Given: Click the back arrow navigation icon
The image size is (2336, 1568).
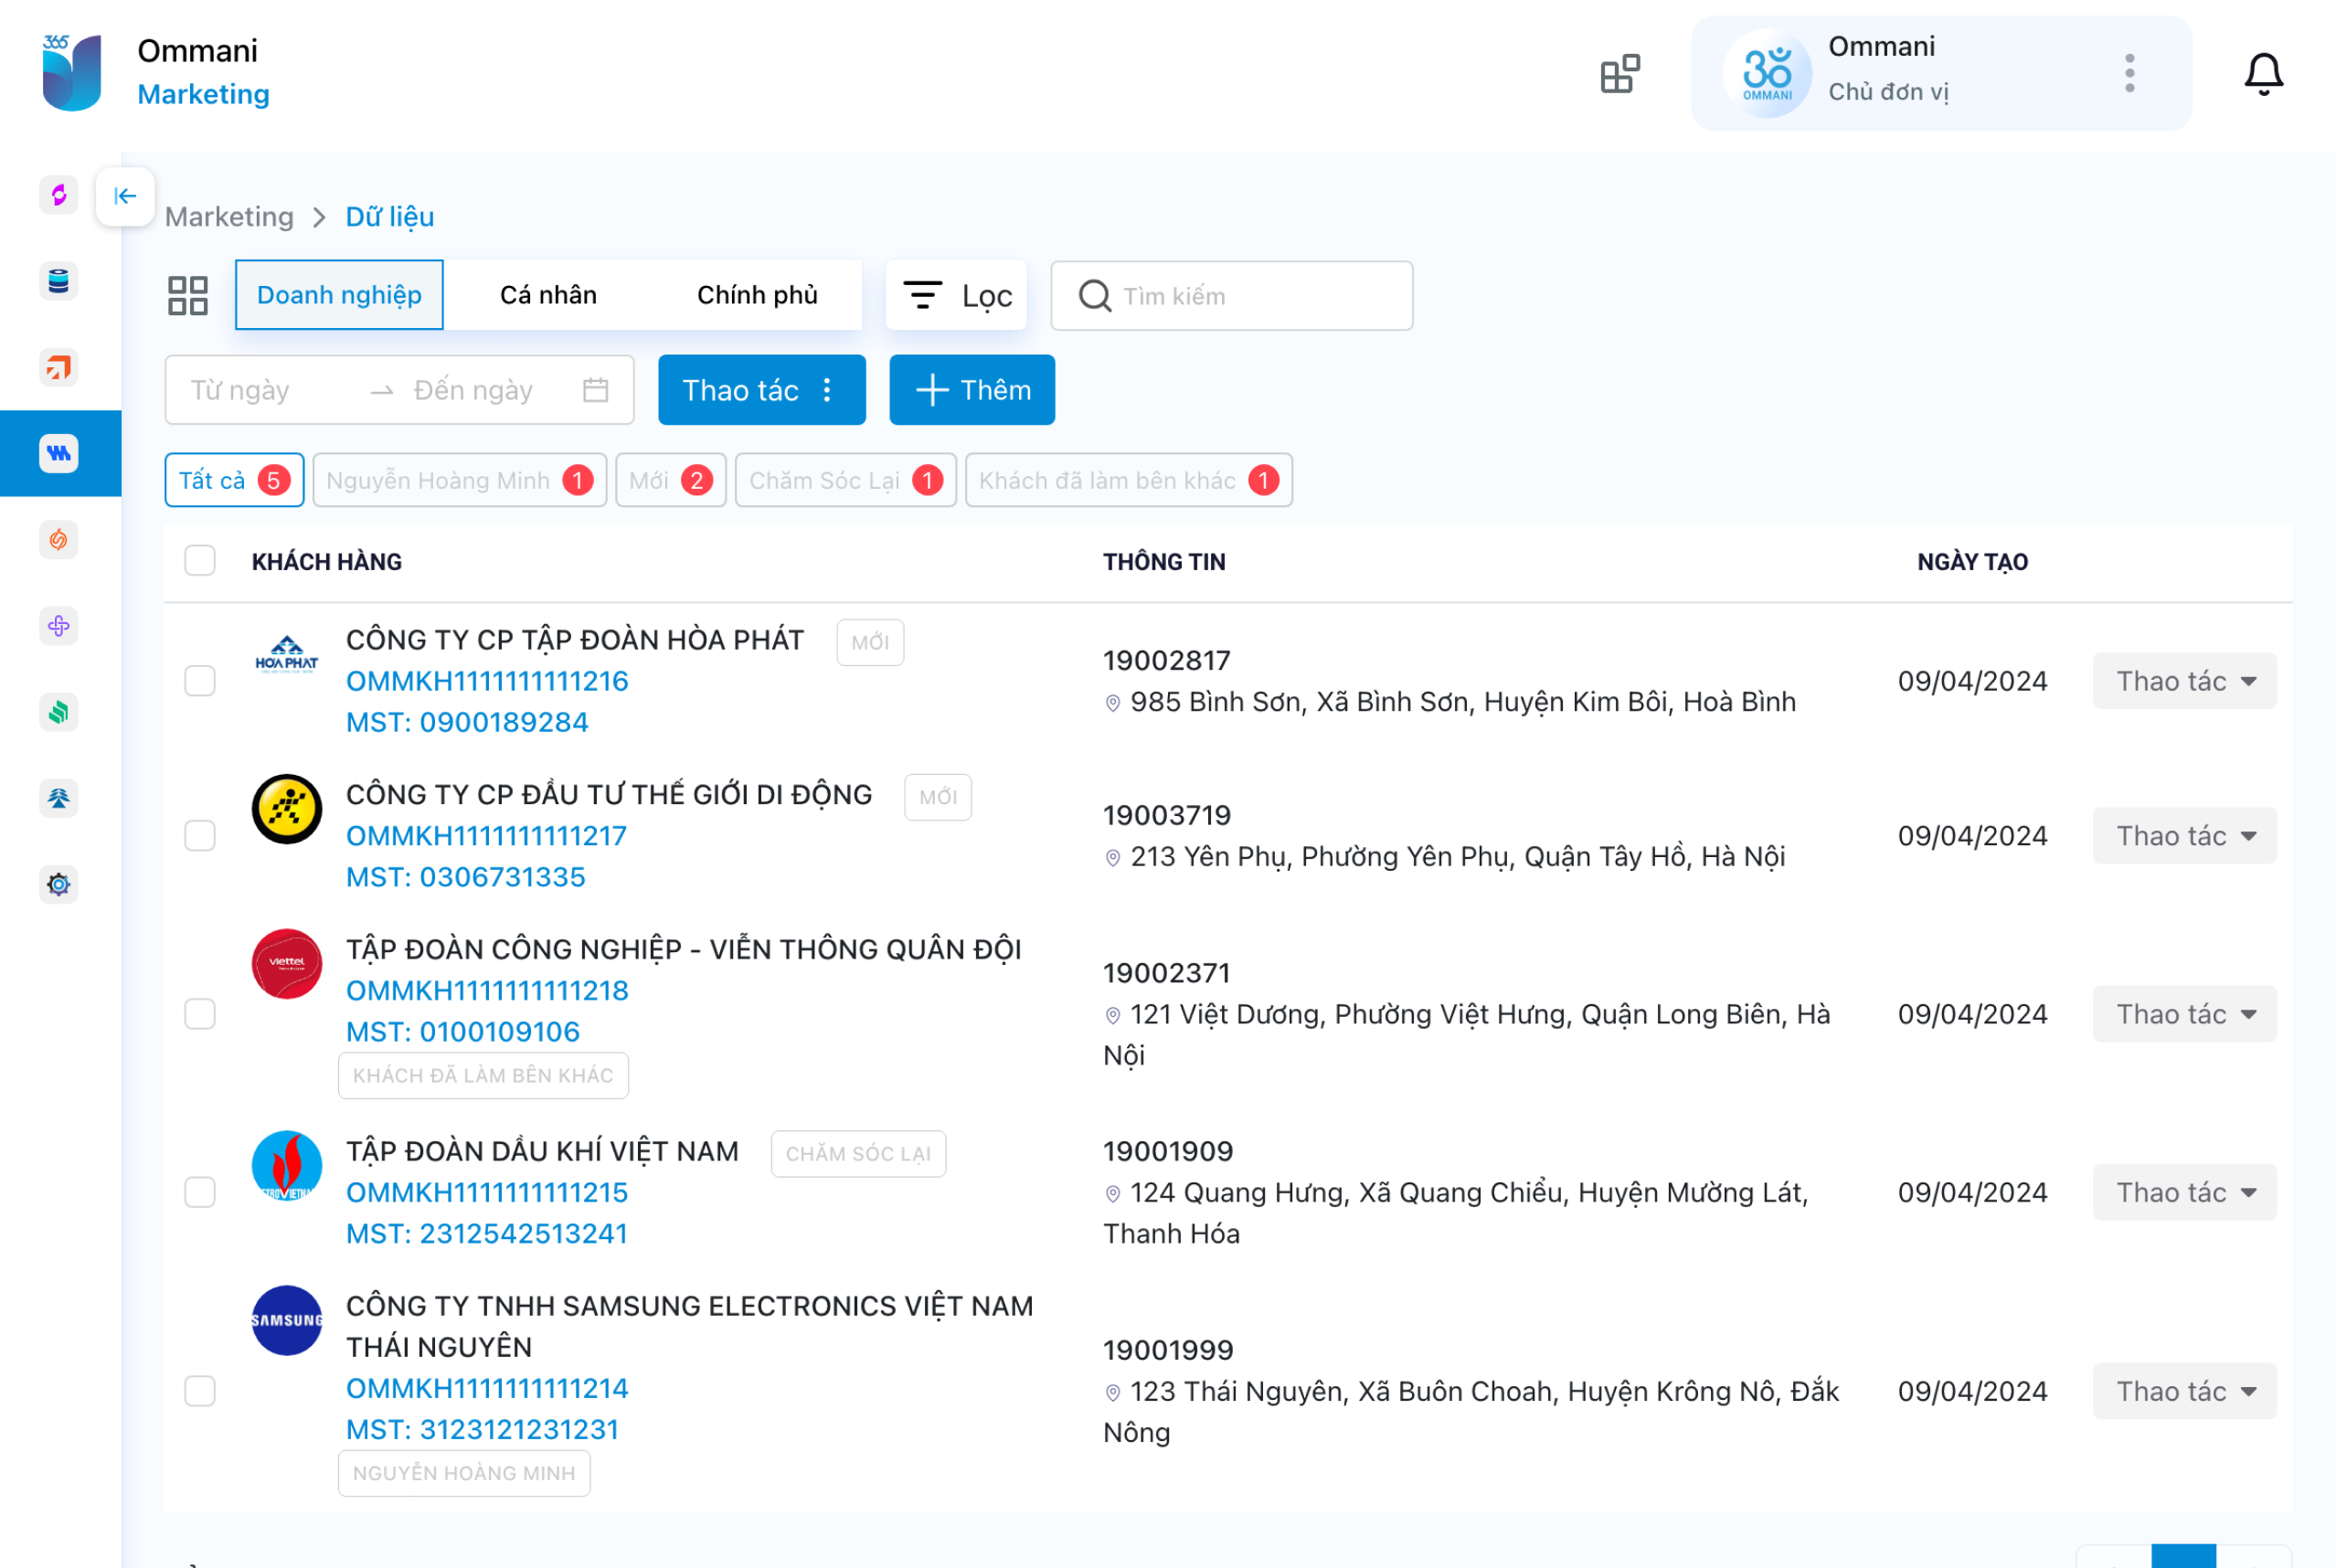Looking at the screenshot, I should click(124, 193).
